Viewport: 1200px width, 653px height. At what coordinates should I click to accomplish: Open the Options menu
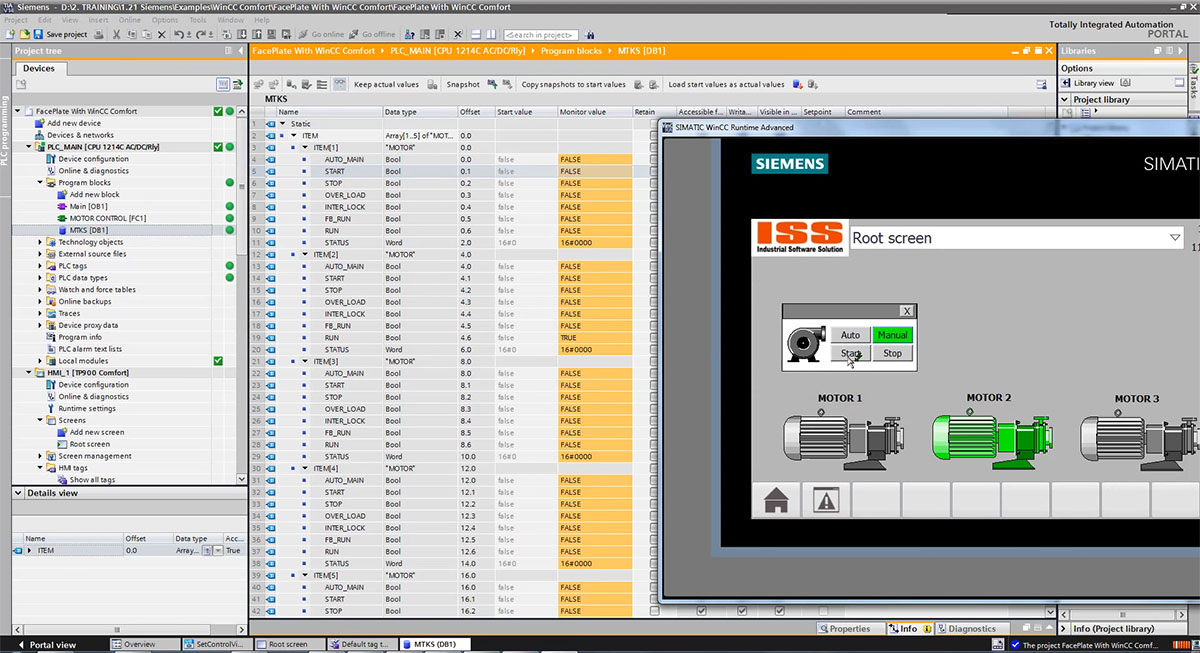(165, 20)
